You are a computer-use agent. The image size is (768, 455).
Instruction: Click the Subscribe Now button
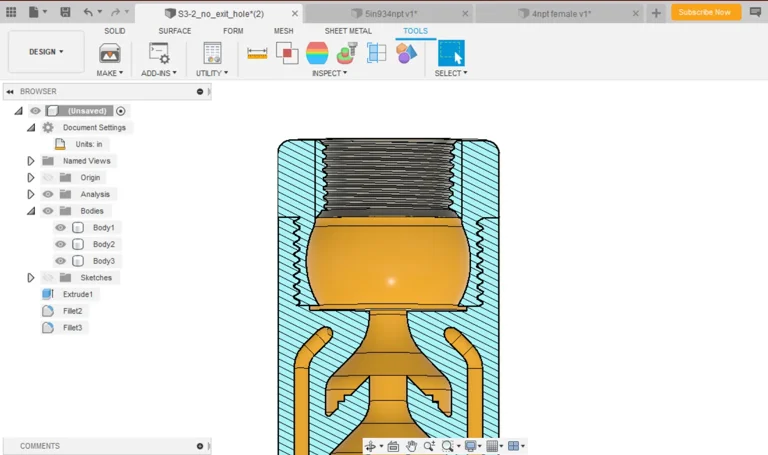tap(706, 12)
